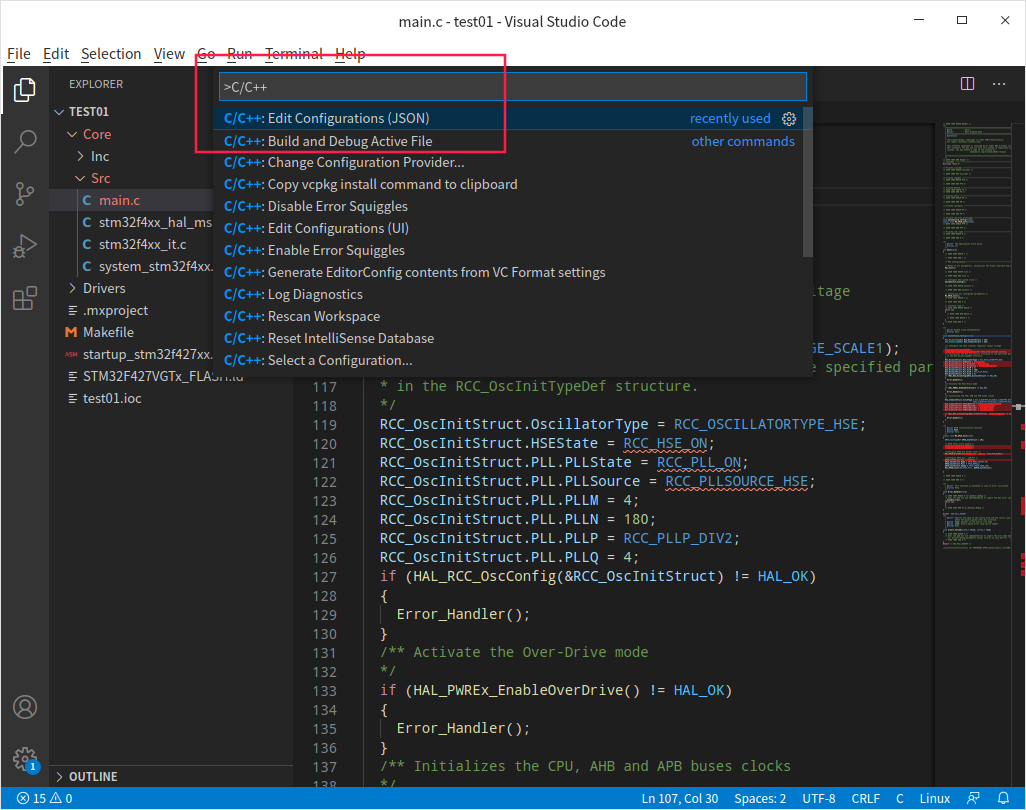The width and height of the screenshot is (1026, 810).
Task: Open STM32F427VGTx_FLASH linker file
Action: (x=162, y=376)
